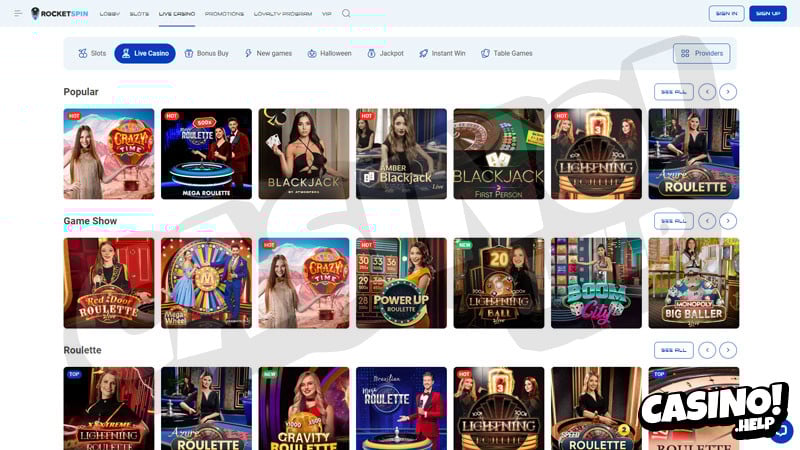Open Lightning Roulette in Roulette row
This screenshot has height=450, width=800.
click(498, 408)
